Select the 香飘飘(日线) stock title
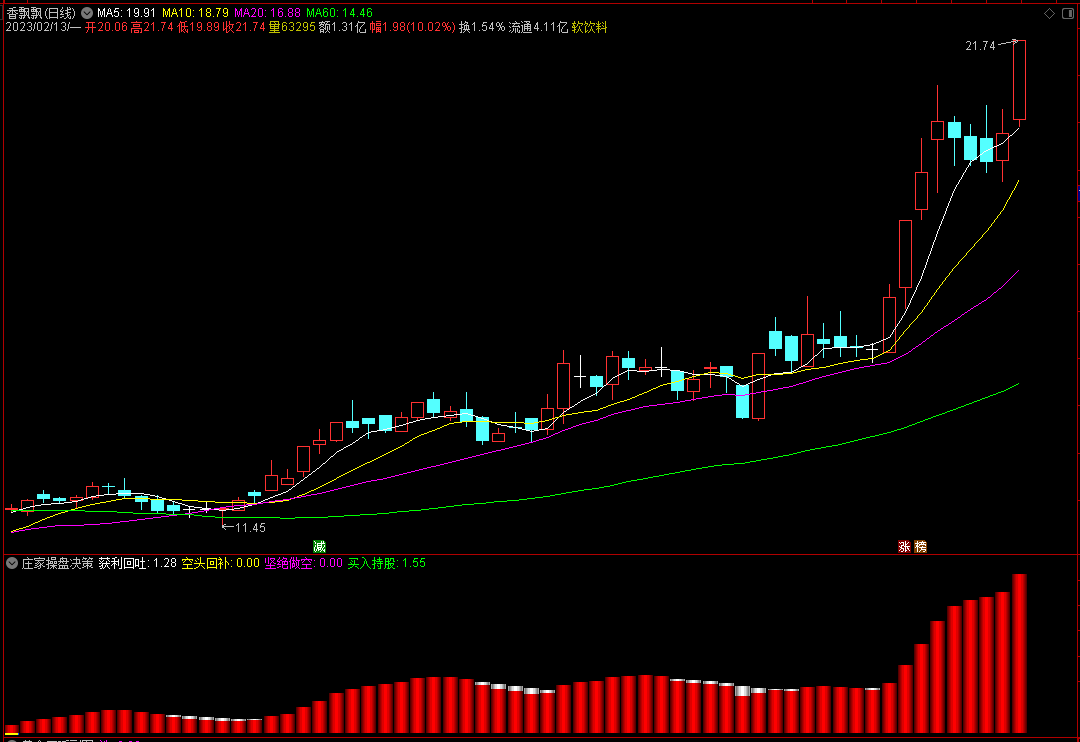This screenshot has height=742, width=1080. (41, 13)
